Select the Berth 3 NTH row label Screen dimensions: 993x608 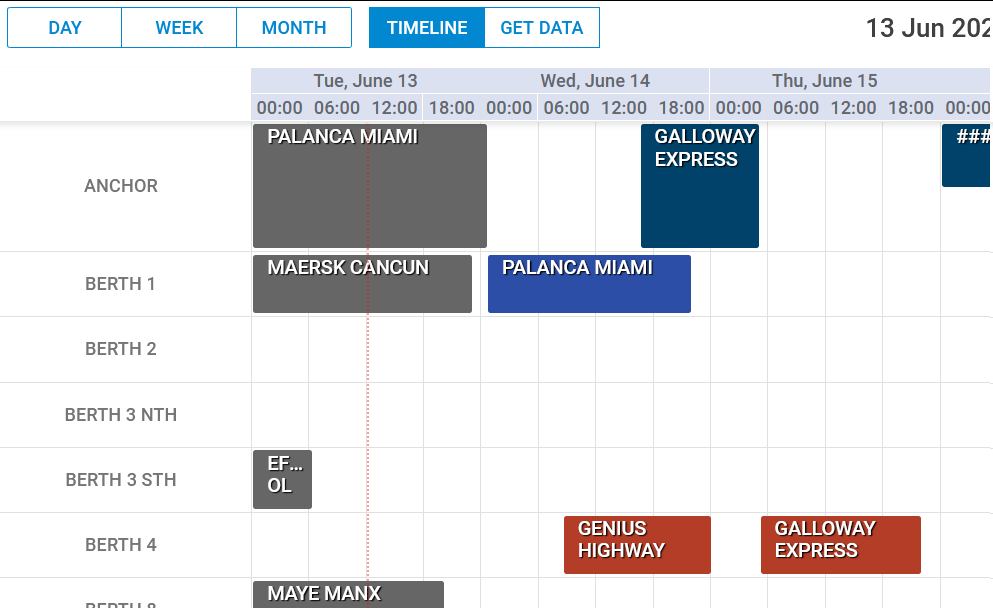click(x=121, y=414)
